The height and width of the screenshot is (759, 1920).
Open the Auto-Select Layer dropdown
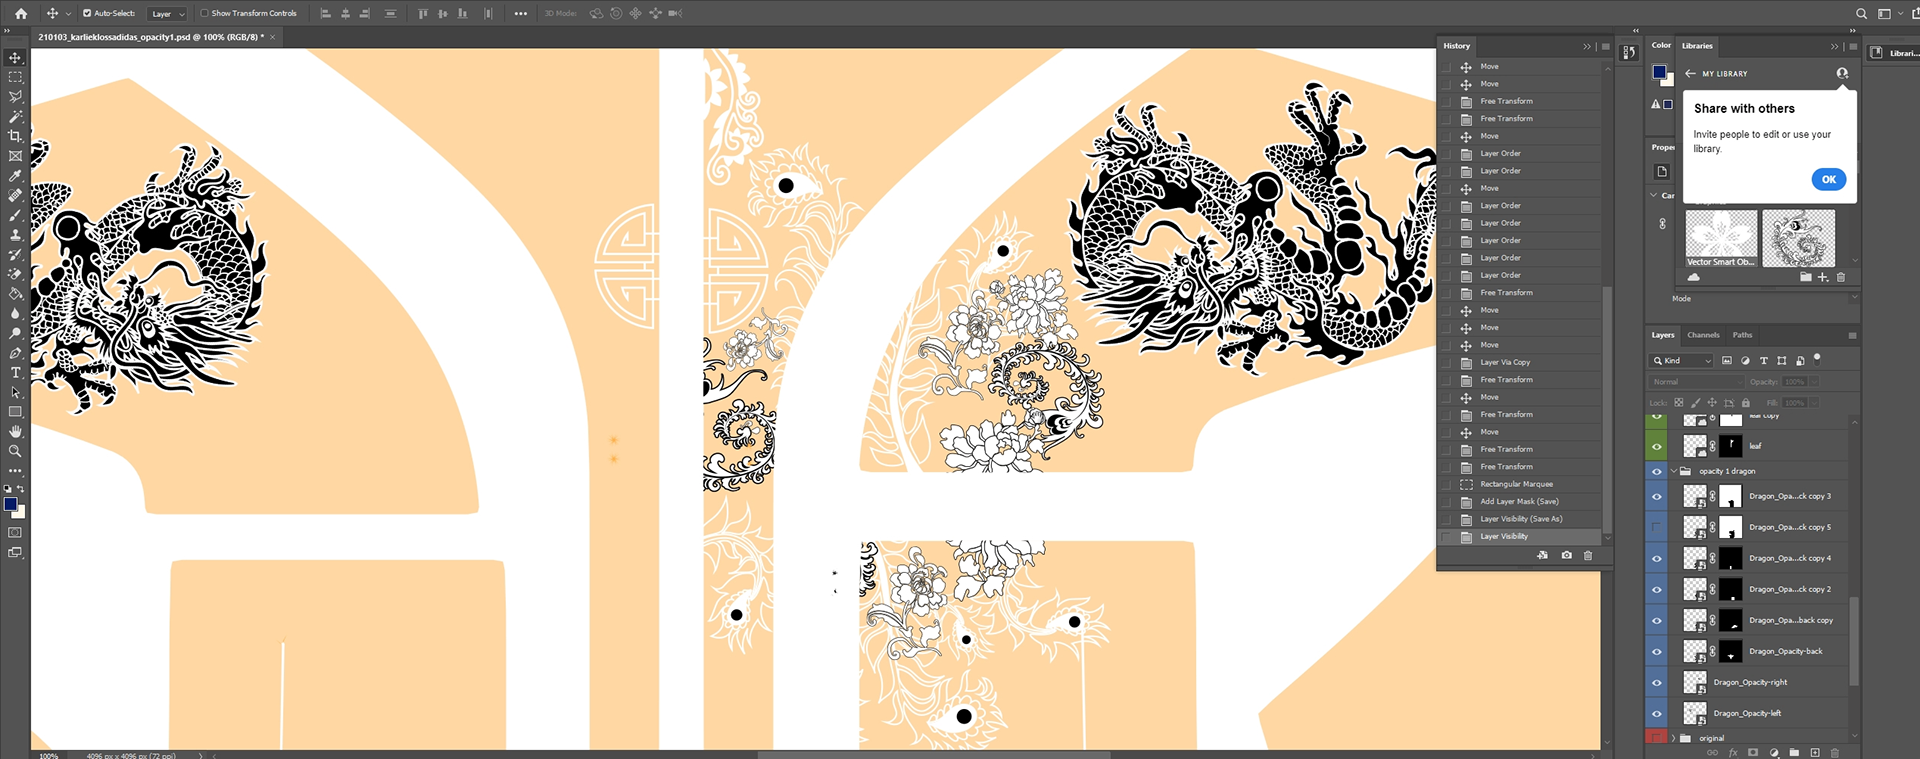168,13
